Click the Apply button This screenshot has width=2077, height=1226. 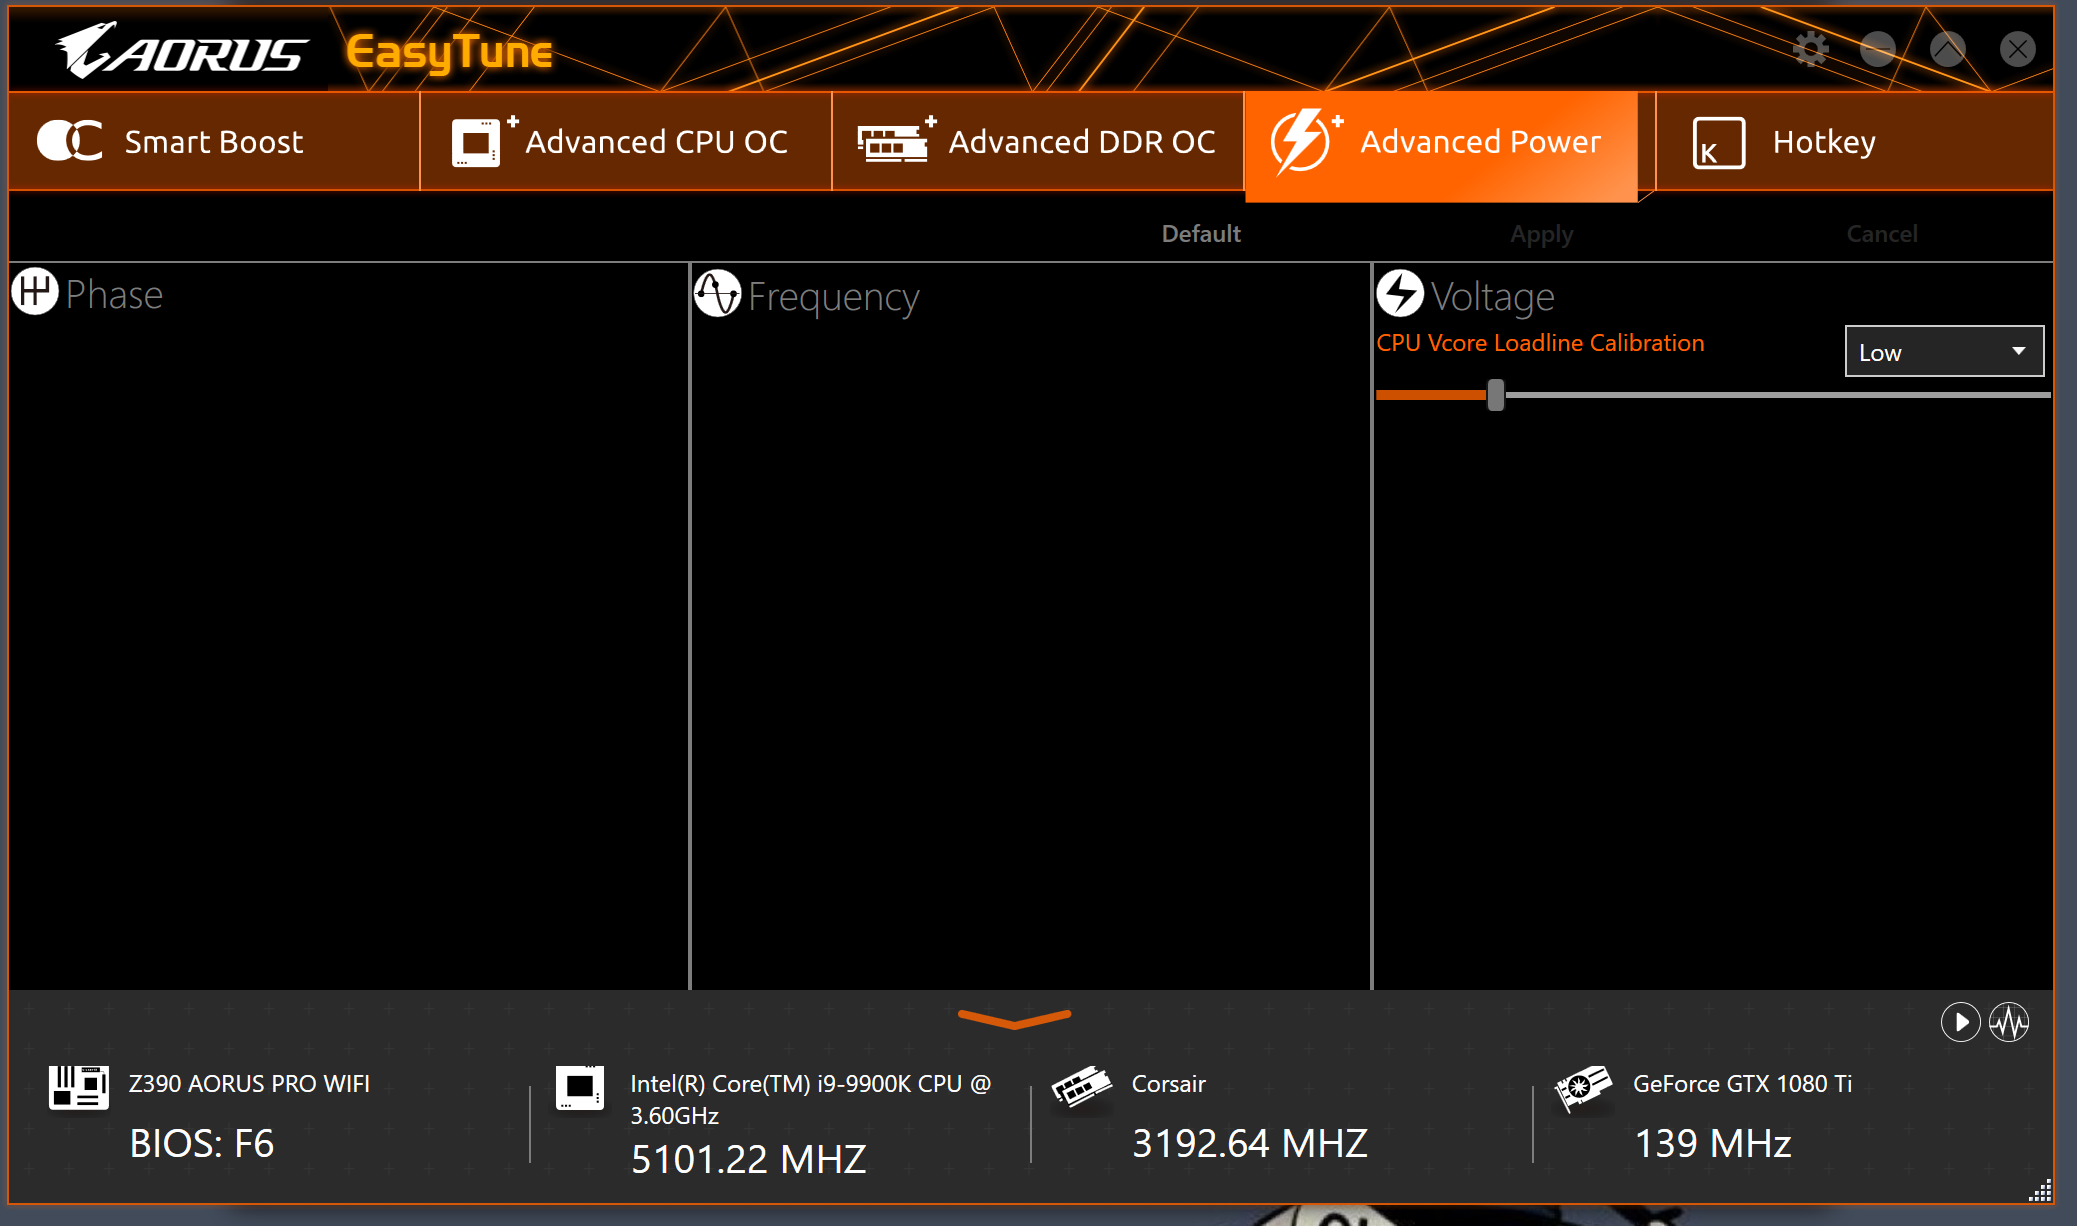1541,233
